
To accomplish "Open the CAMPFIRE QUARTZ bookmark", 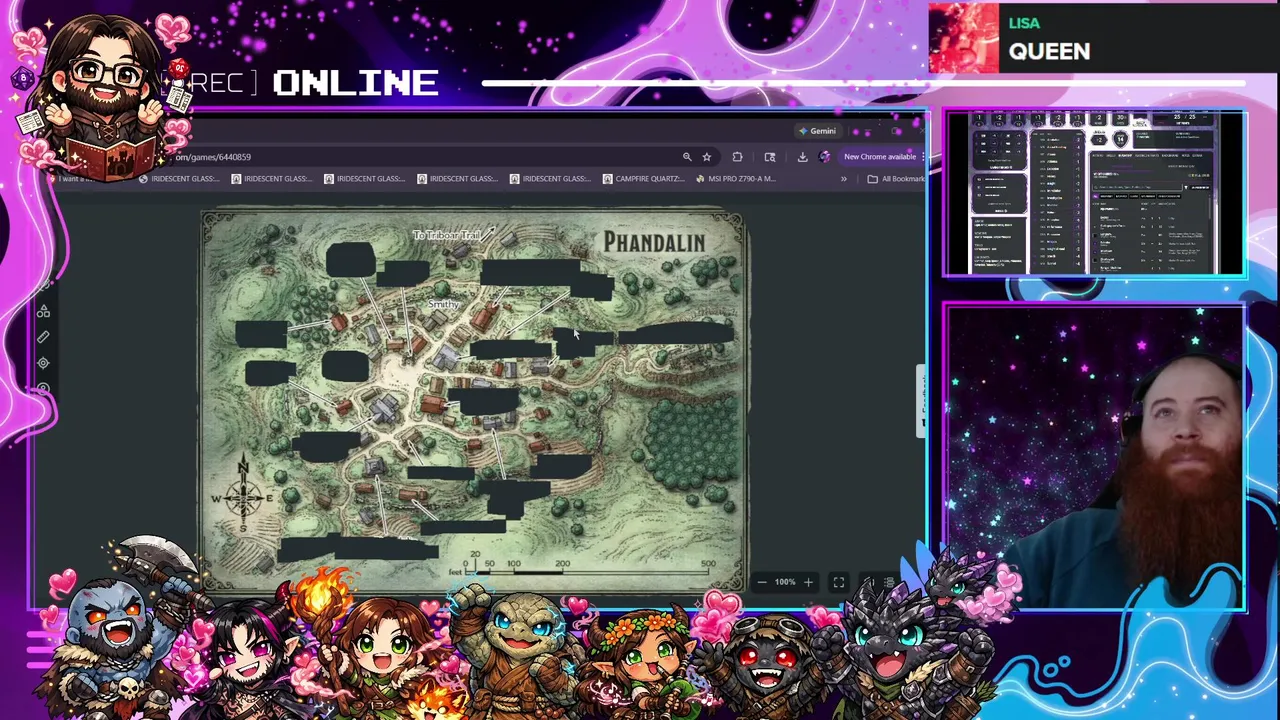I will pyautogui.click(x=644, y=179).
